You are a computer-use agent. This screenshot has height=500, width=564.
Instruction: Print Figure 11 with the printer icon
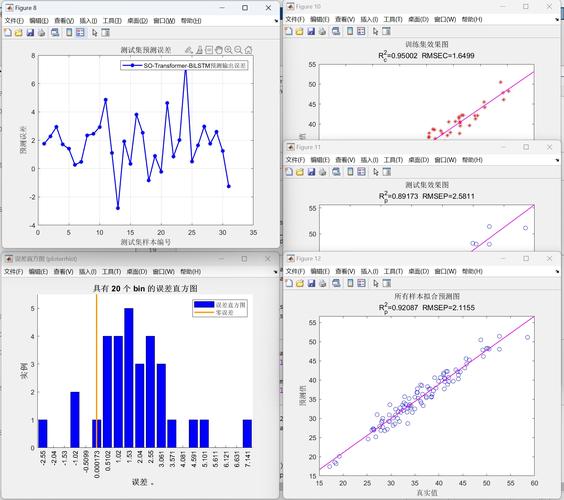pyautogui.click(x=323, y=172)
